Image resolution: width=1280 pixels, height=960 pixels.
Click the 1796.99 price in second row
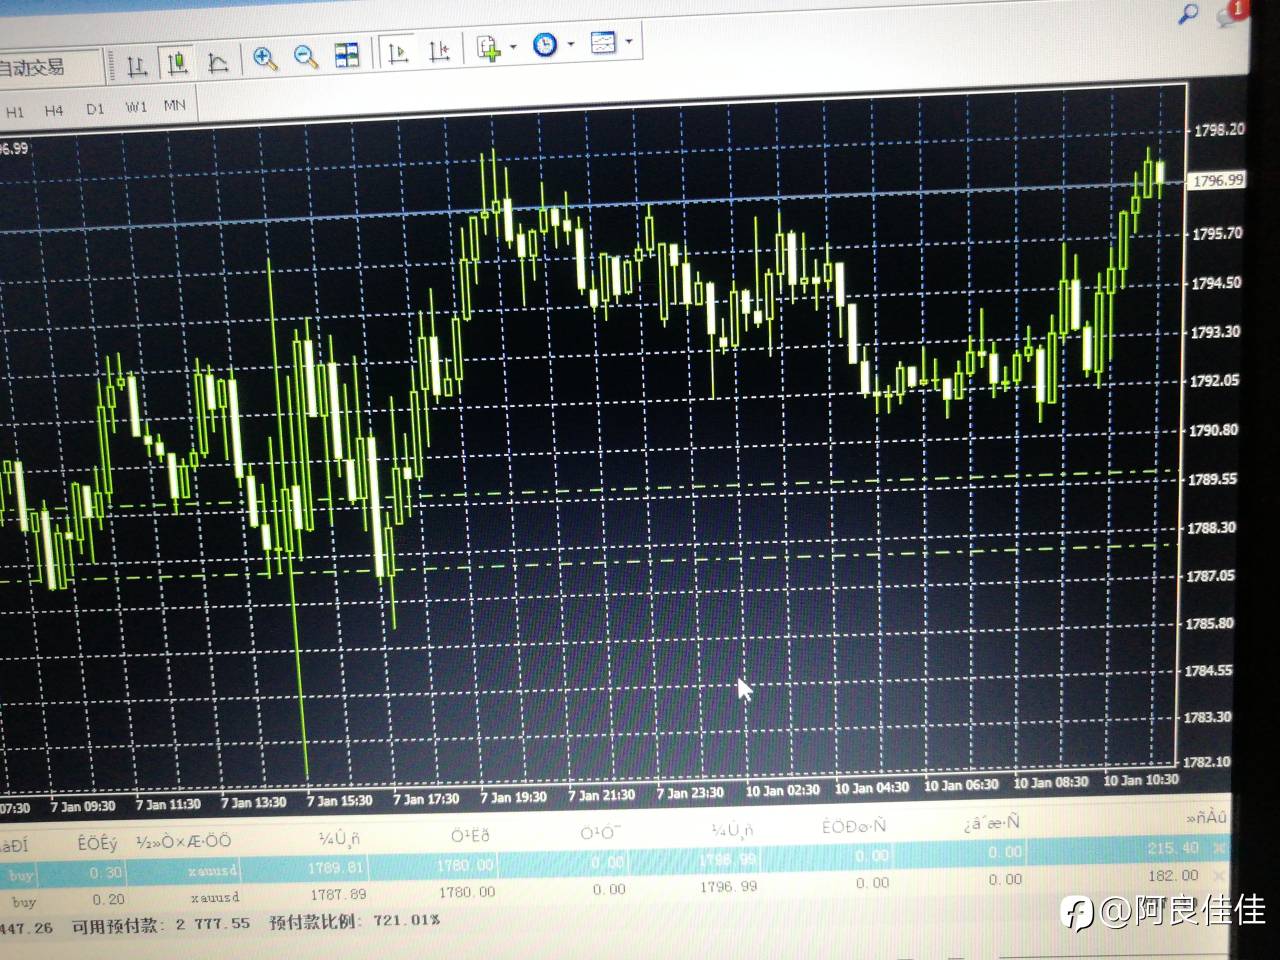pyautogui.click(x=728, y=887)
